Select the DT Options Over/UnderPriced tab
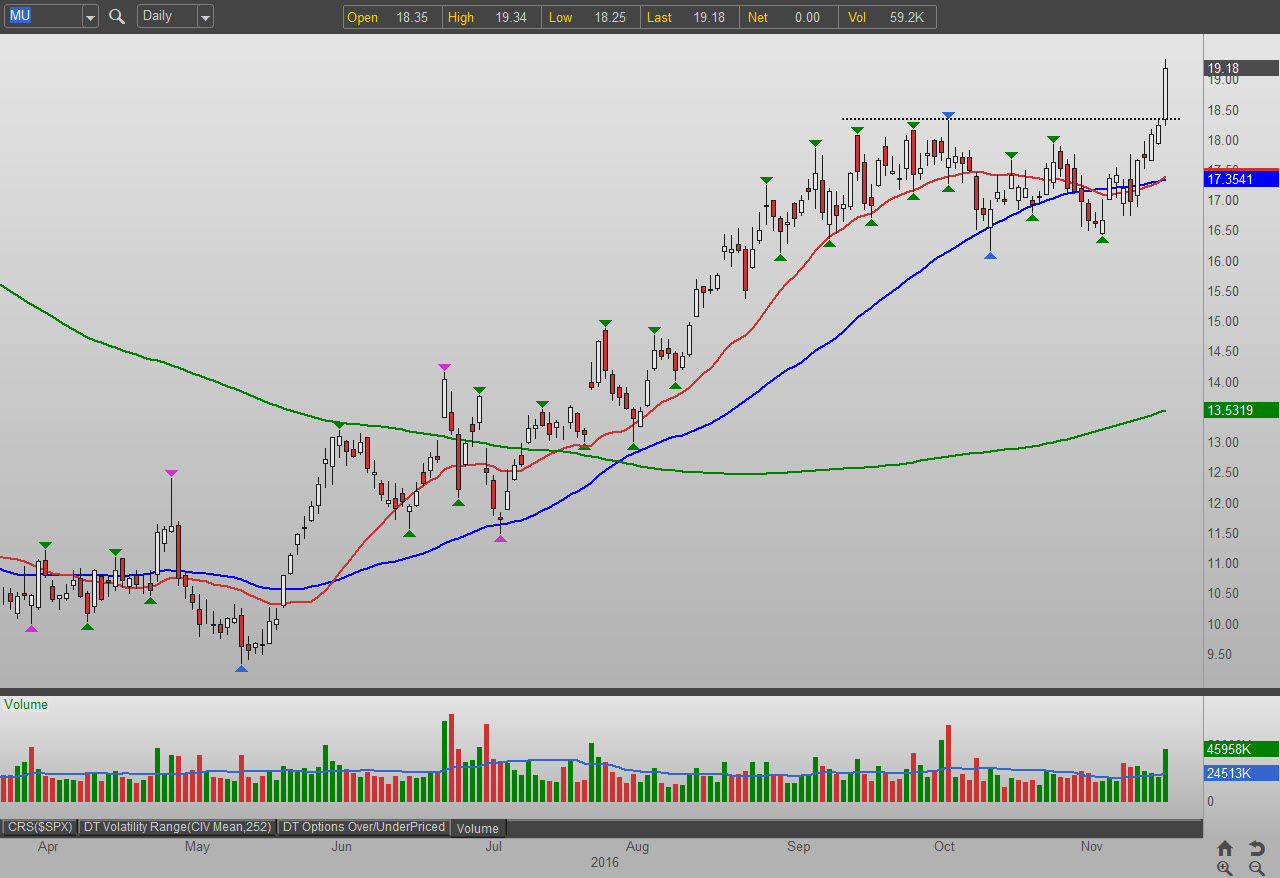The height and width of the screenshot is (878, 1280). [364, 827]
